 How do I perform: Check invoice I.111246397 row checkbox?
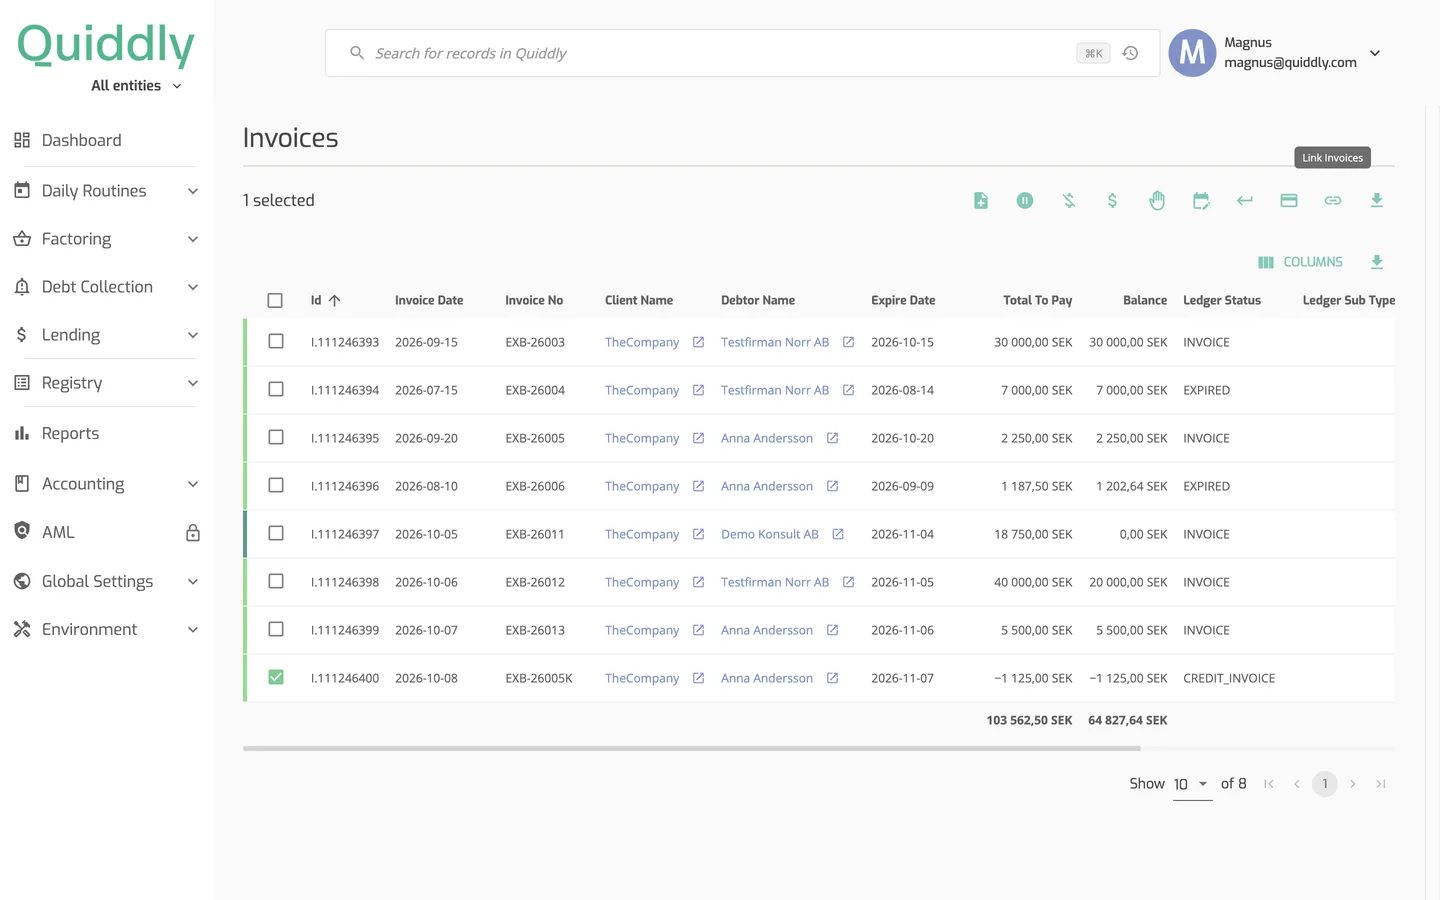(x=276, y=534)
